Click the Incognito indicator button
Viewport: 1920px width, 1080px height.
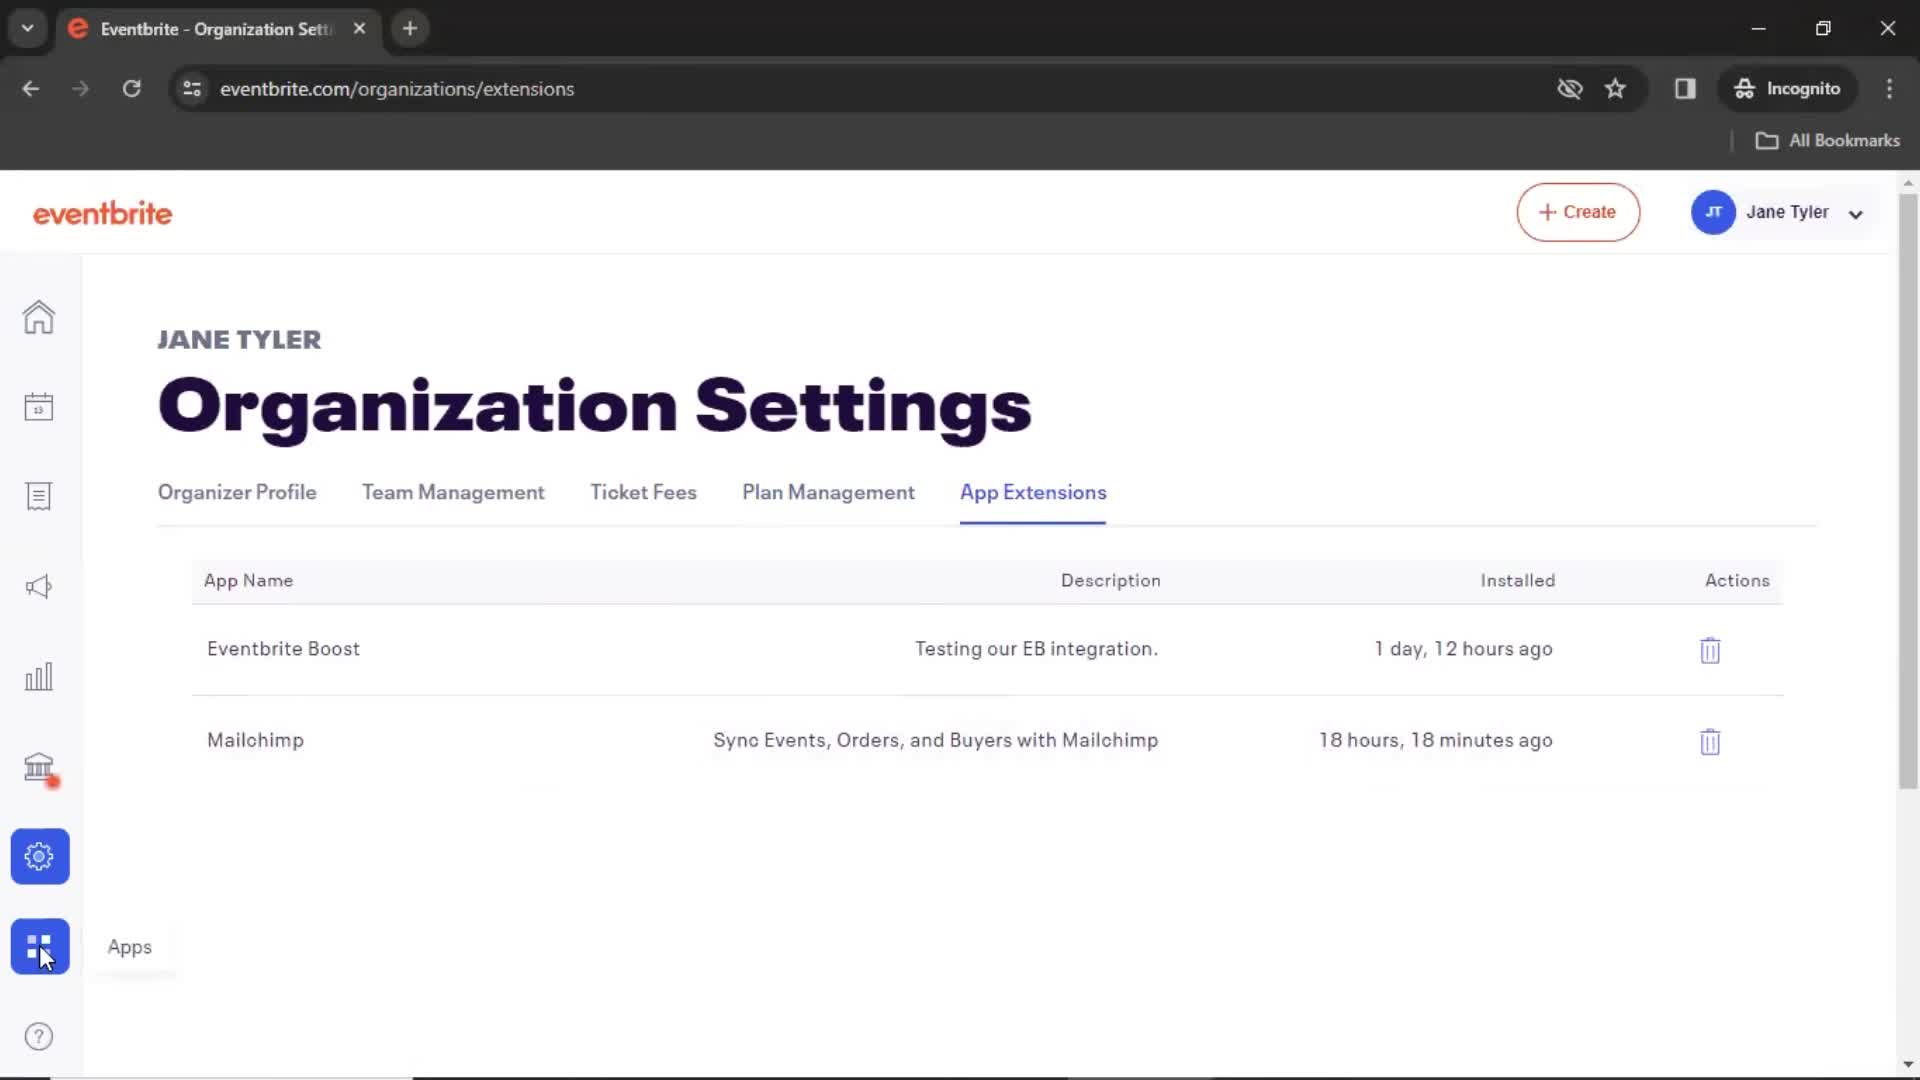(1787, 89)
